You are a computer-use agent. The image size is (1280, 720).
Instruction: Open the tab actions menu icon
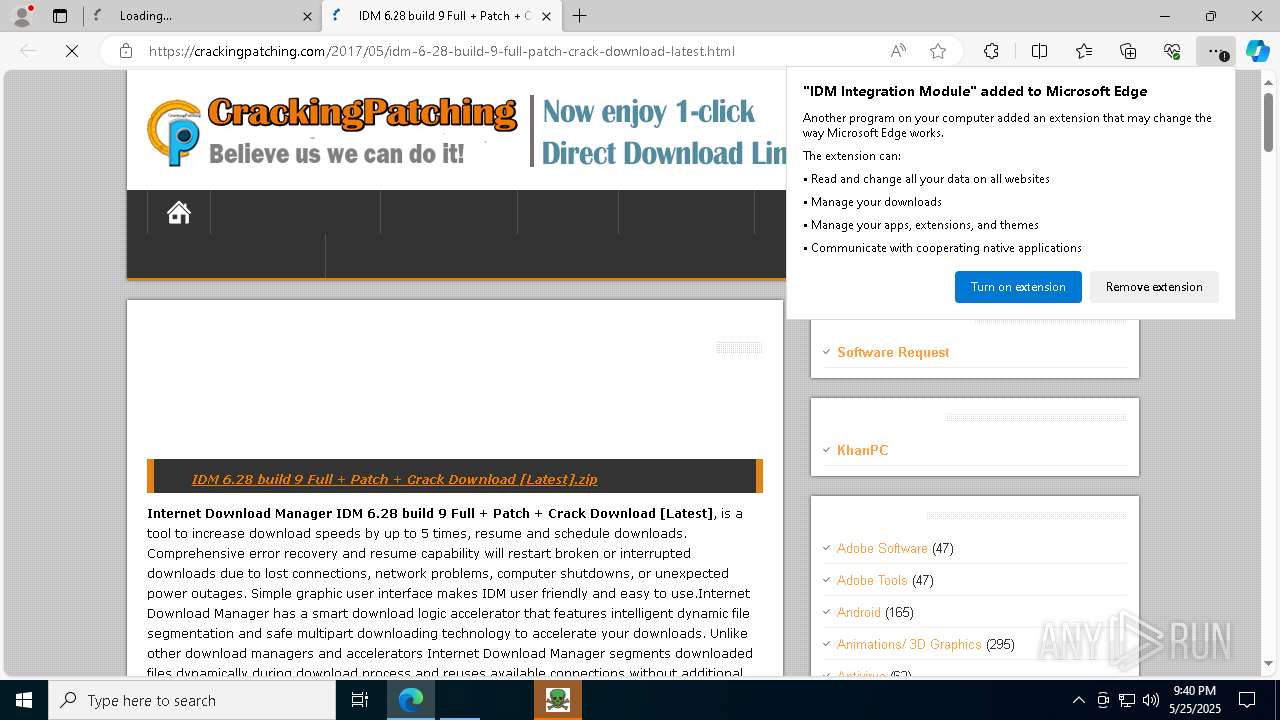(x=60, y=16)
